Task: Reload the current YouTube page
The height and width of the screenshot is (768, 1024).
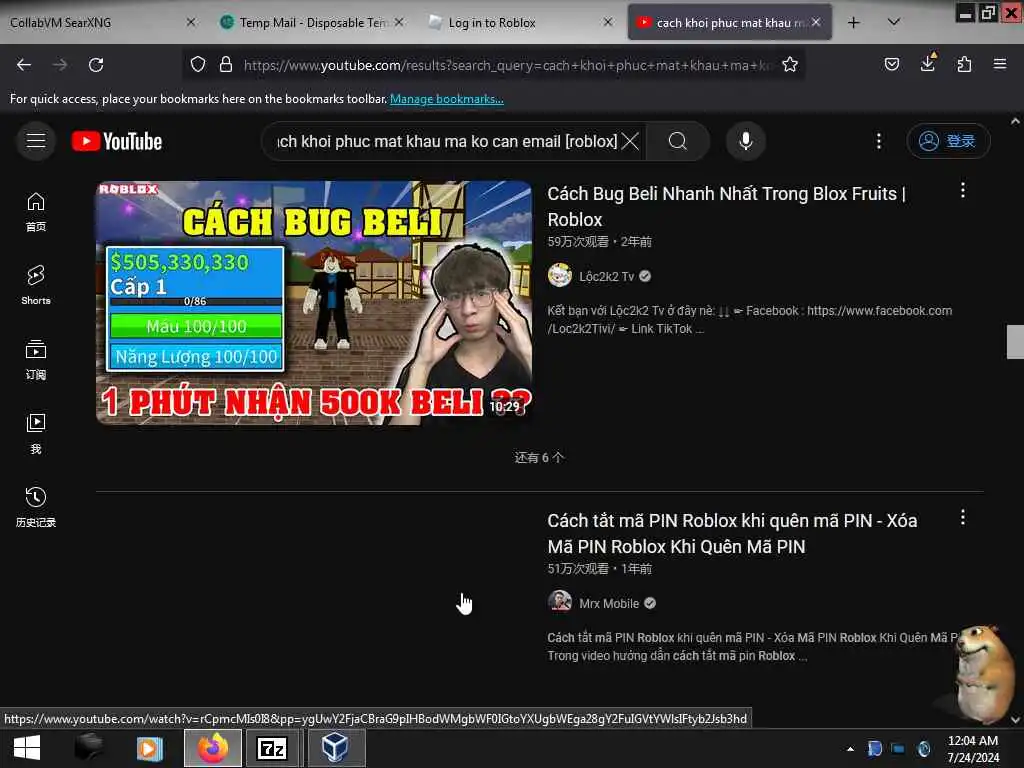Action: point(96,65)
